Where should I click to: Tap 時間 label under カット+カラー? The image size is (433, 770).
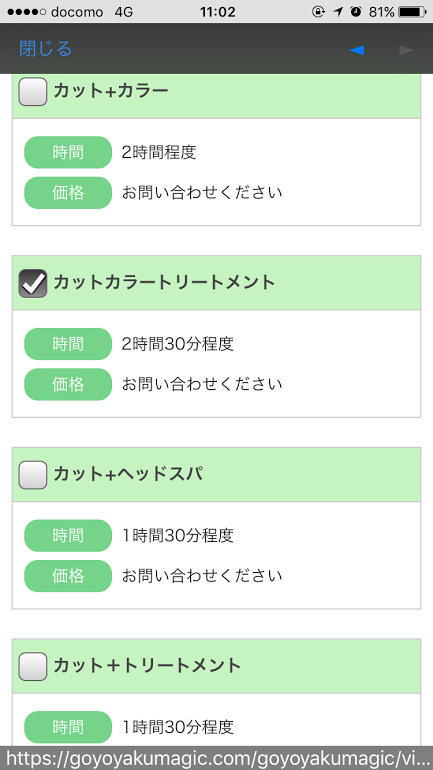point(68,152)
